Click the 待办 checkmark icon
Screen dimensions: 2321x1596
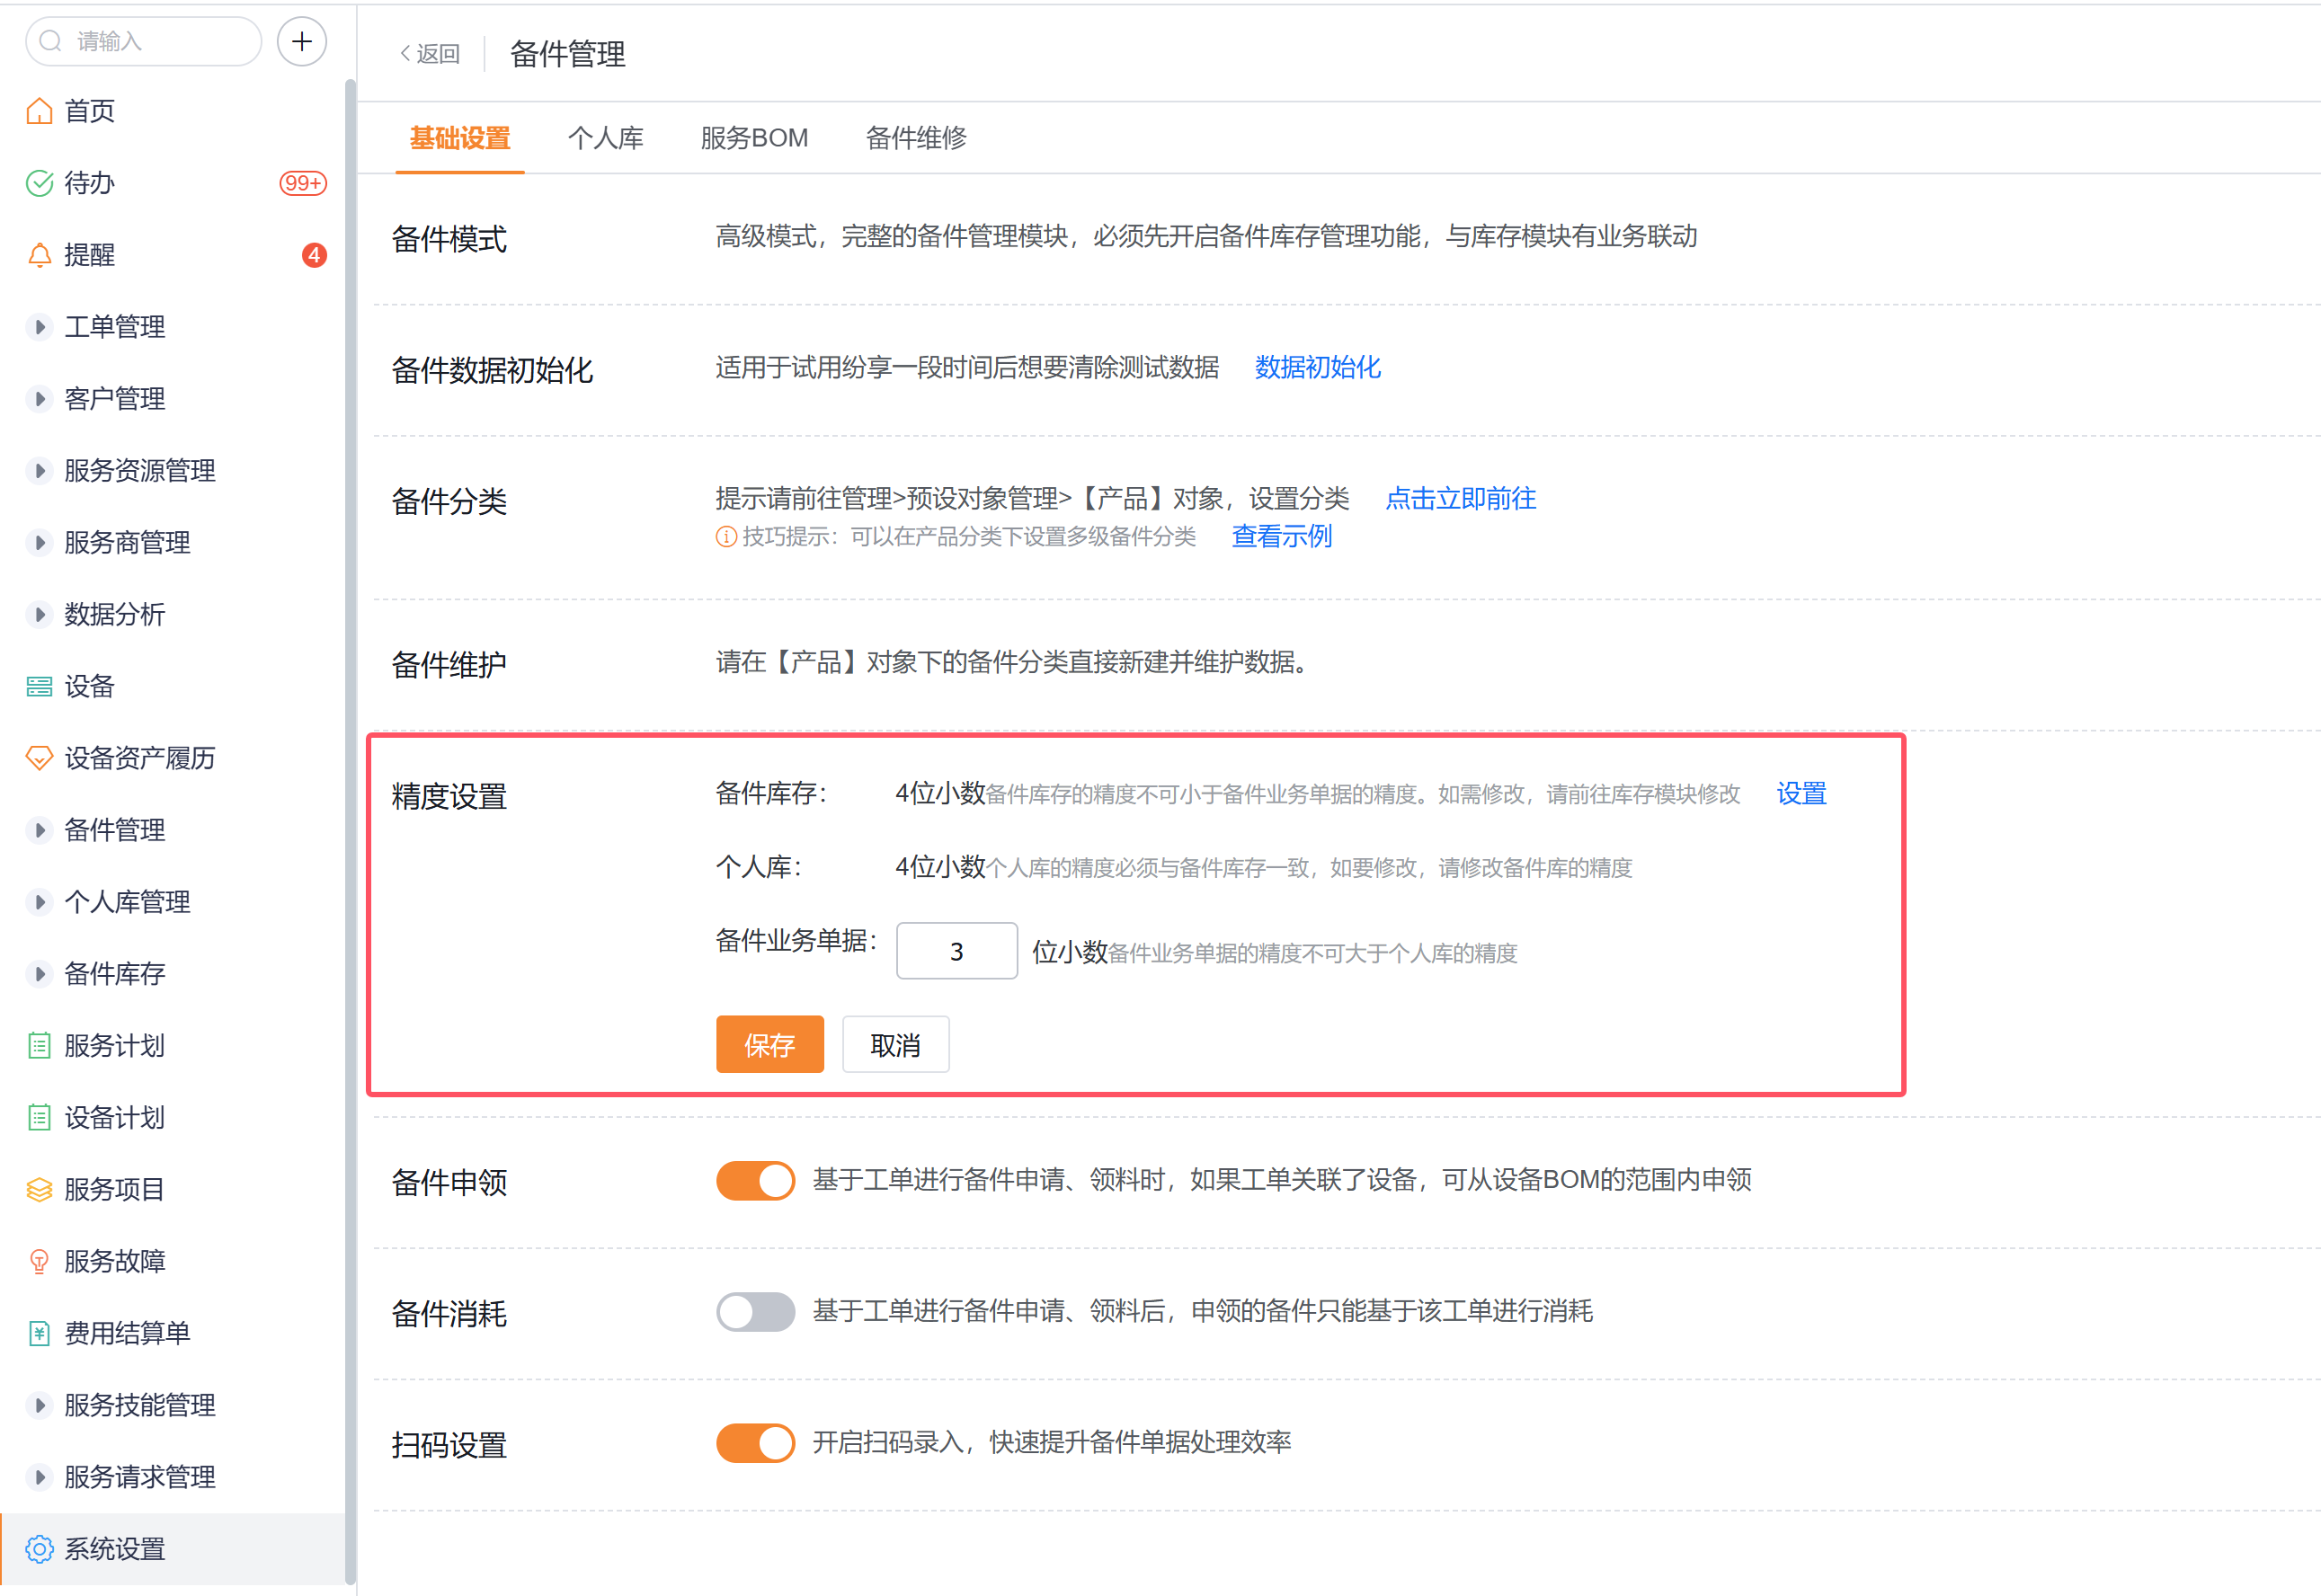click(x=39, y=183)
